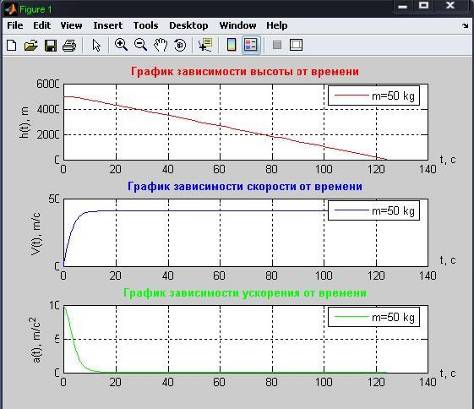The image size is (474, 409).
Task: Click the m=50 kg legend in height plot
Action: (374, 96)
